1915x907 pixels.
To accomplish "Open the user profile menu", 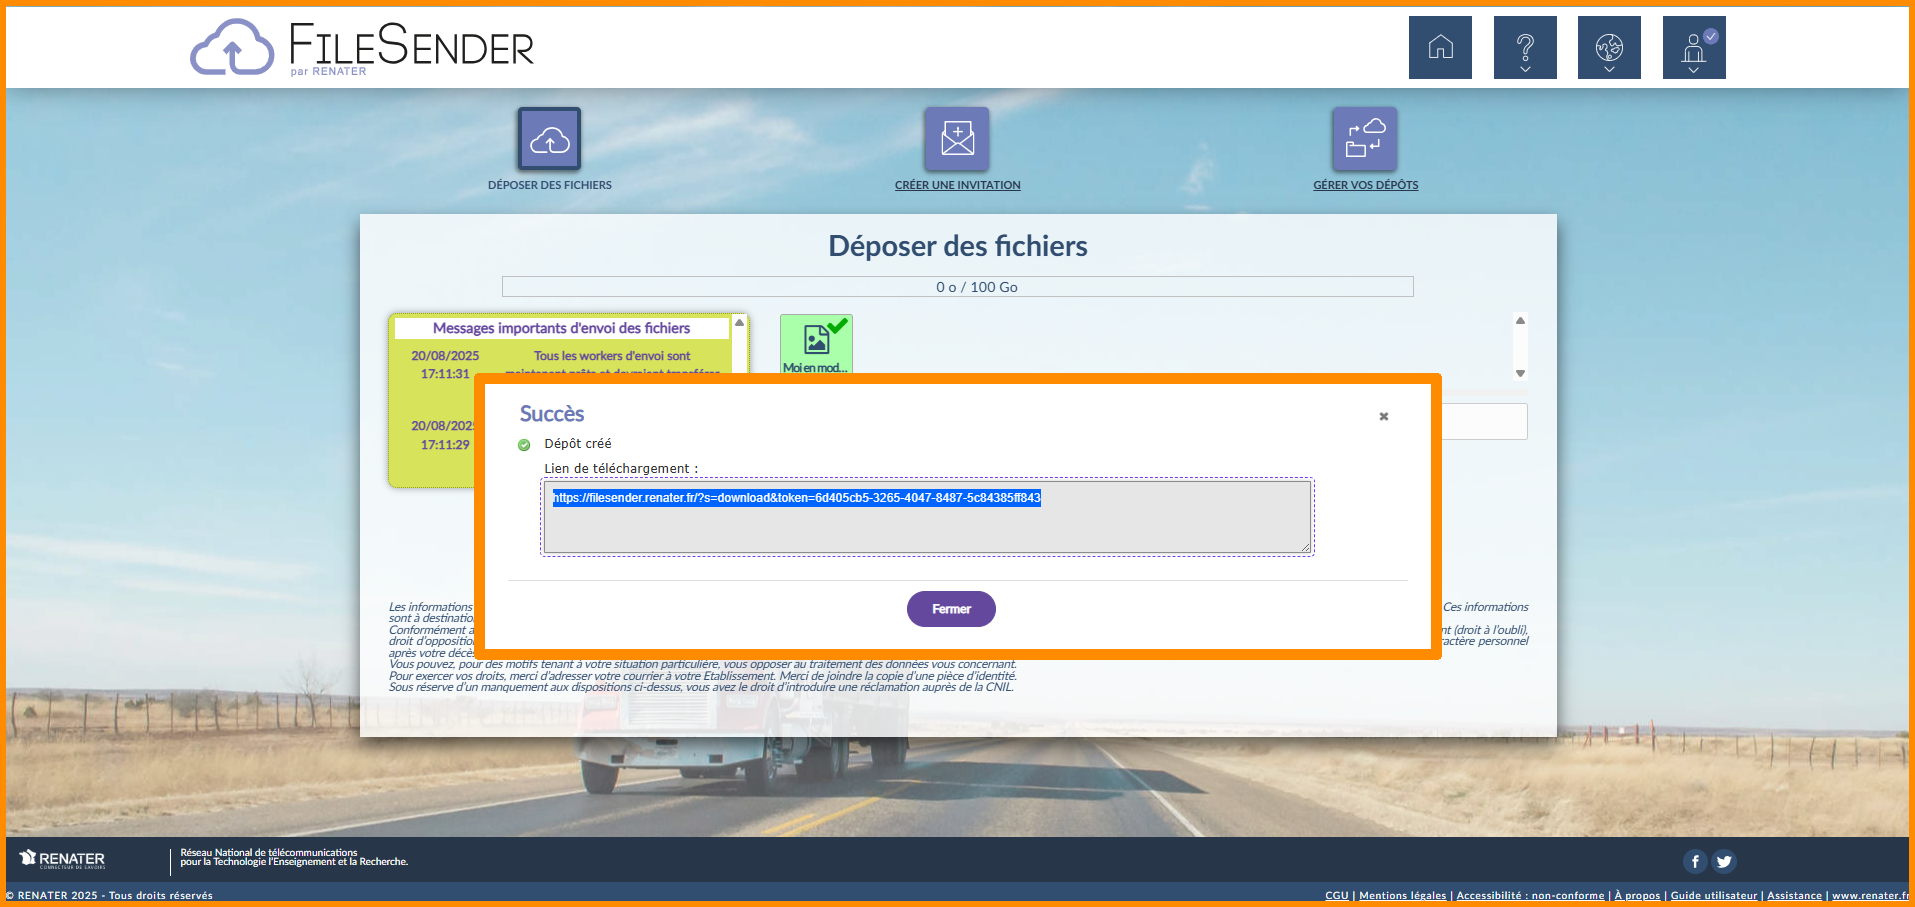I will 1694,47.
